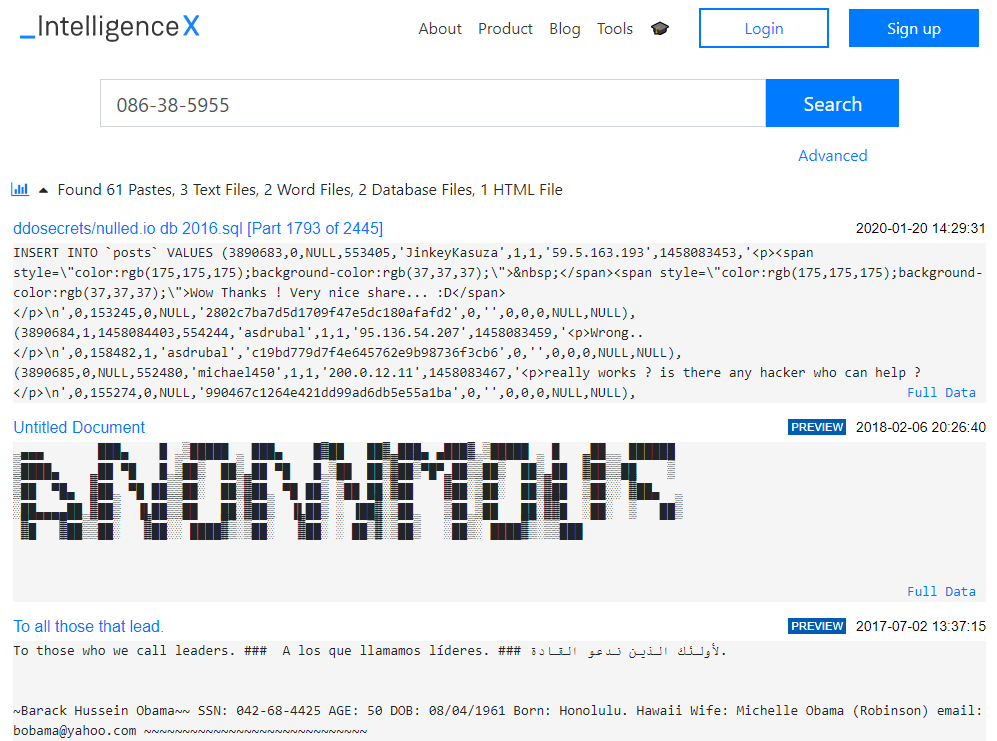Open the ddosecrets/nulled.io db 2016.sql result
This screenshot has width=997, height=741.
pyautogui.click(x=198, y=228)
